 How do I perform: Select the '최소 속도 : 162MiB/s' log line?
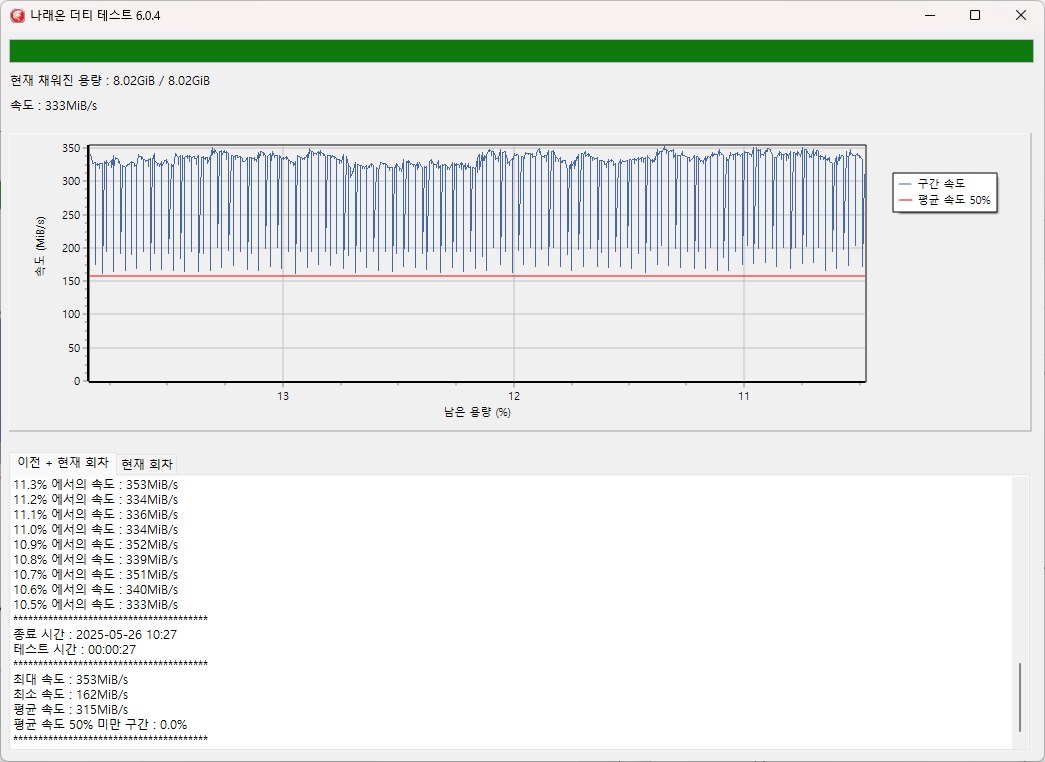(x=70, y=694)
